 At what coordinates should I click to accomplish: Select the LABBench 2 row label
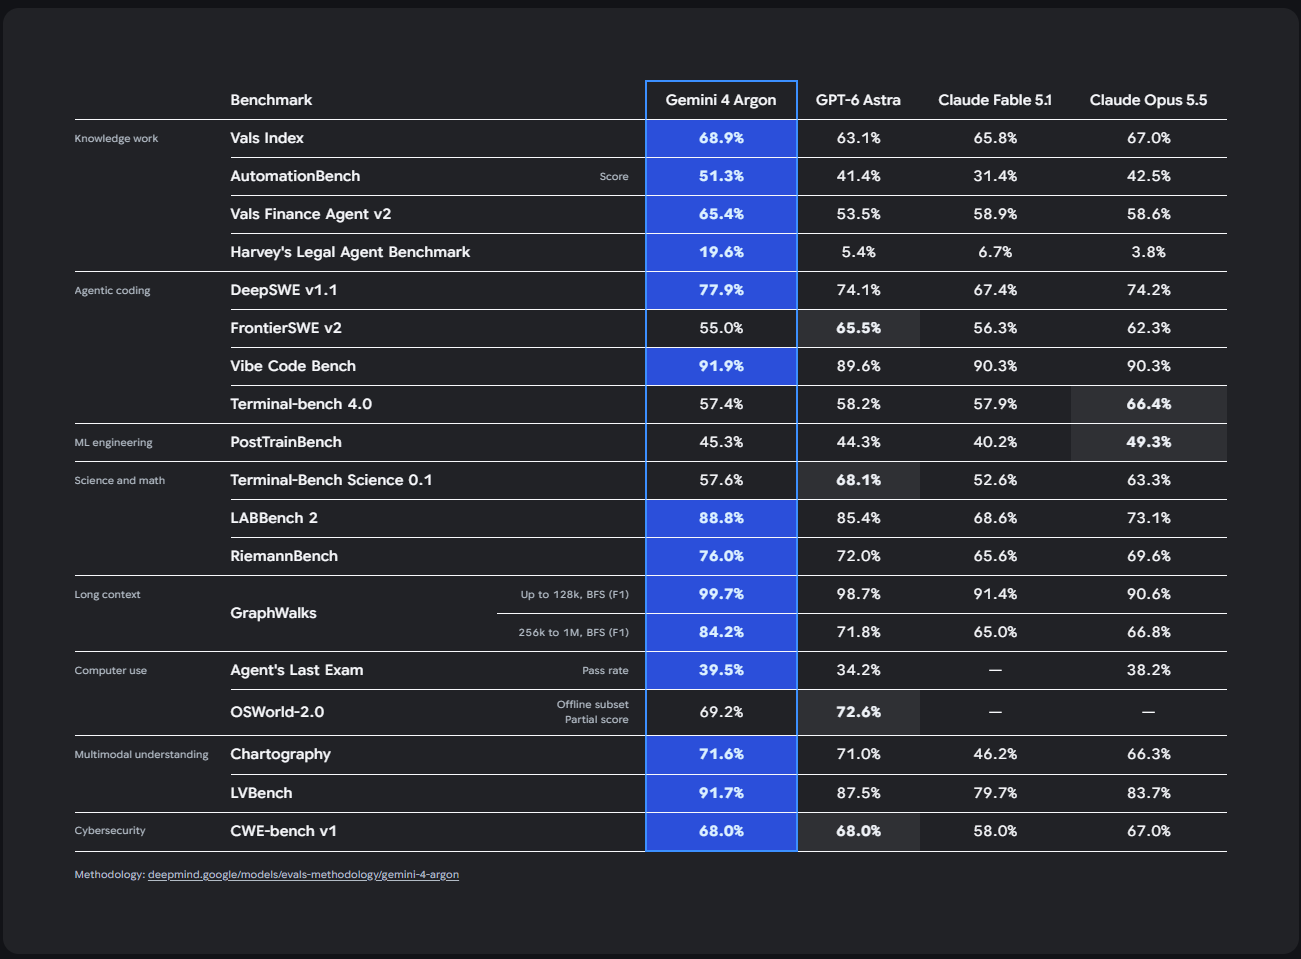pos(274,518)
